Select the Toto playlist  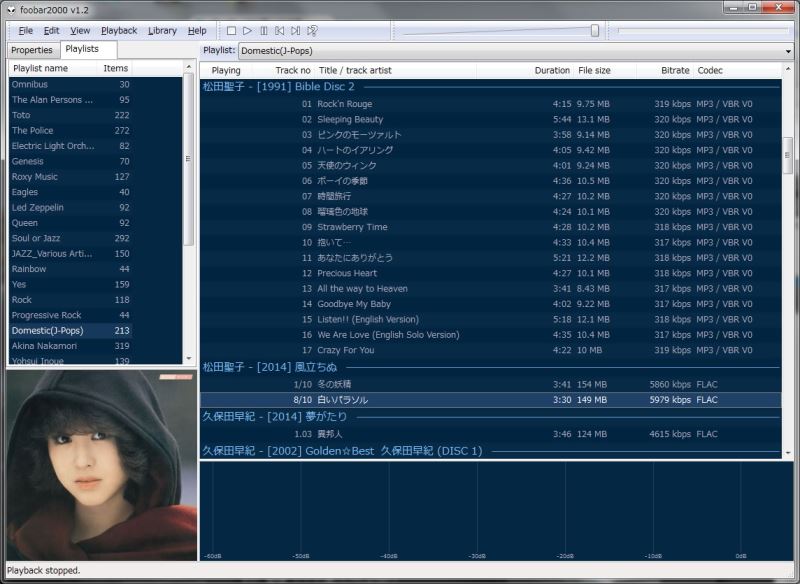pyautogui.click(x=70, y=115)
